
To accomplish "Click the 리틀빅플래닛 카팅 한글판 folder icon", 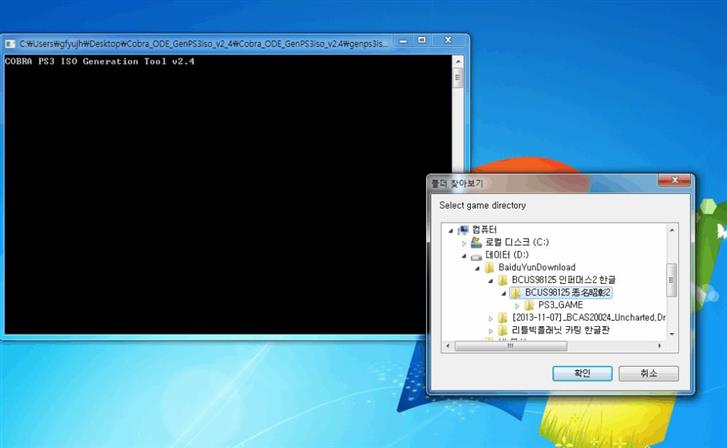I will click(502, 330).
